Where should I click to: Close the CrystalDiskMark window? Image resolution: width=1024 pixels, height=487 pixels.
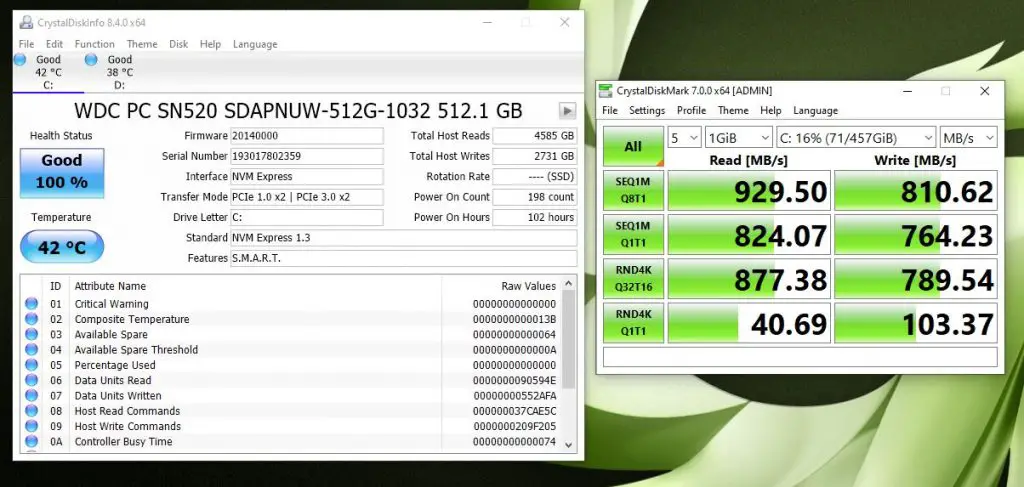(985, 91)
